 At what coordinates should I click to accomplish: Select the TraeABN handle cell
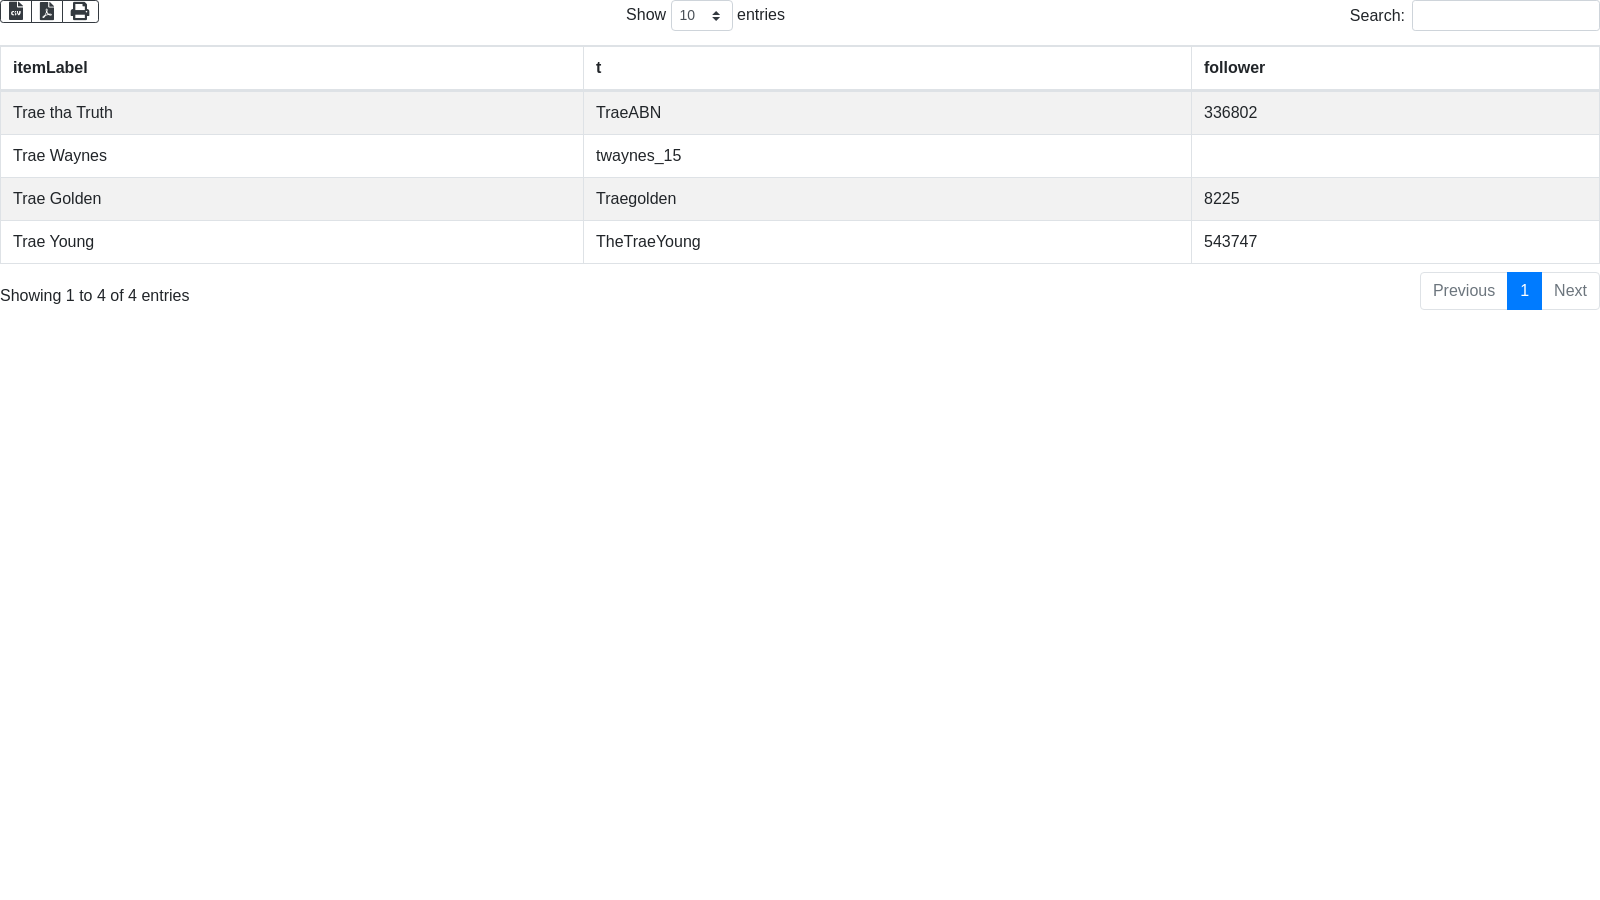coord(628,113)
